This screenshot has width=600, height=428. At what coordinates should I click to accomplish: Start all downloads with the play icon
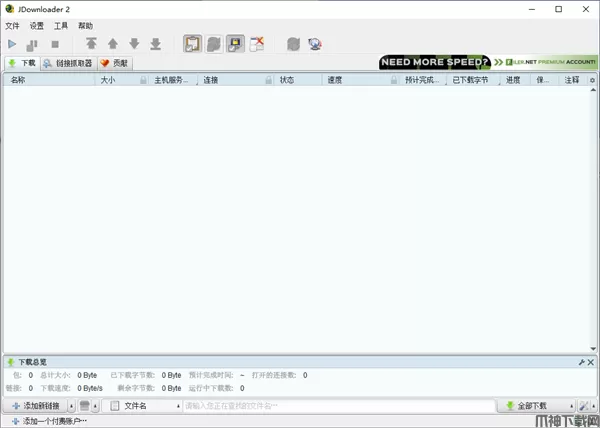[12, 44]
